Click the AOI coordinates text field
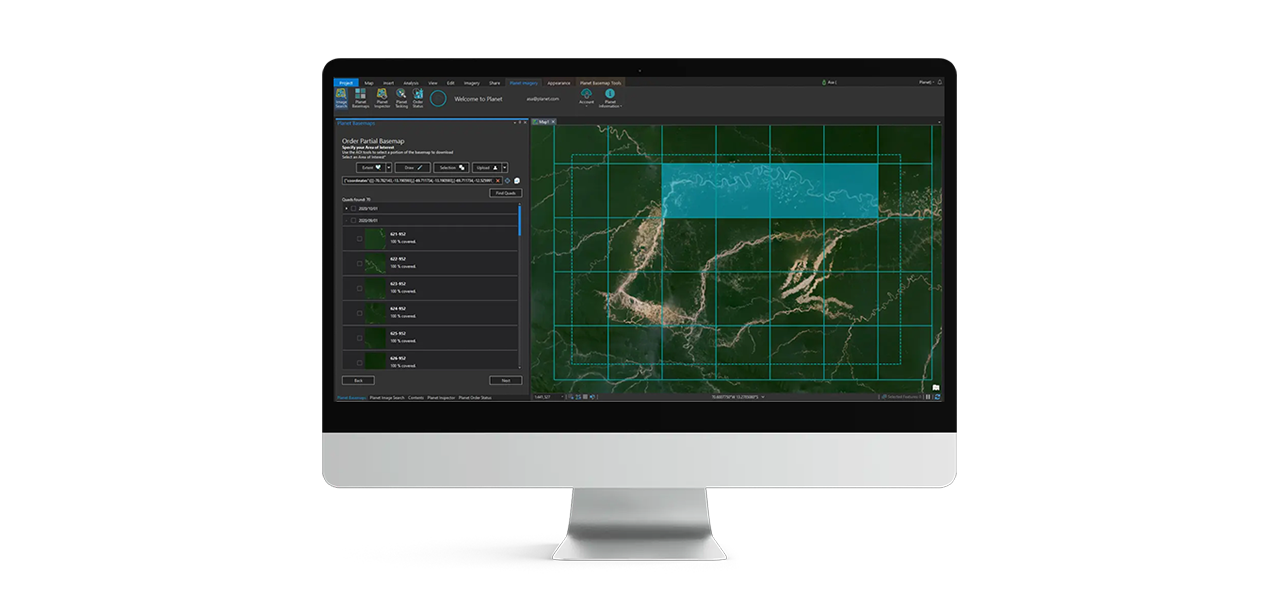The width and height of the screenshot is (1280, 600). 417,181
